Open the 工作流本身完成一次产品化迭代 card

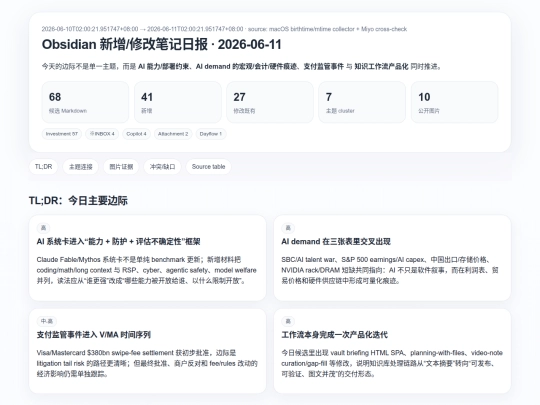coord(392,351)
